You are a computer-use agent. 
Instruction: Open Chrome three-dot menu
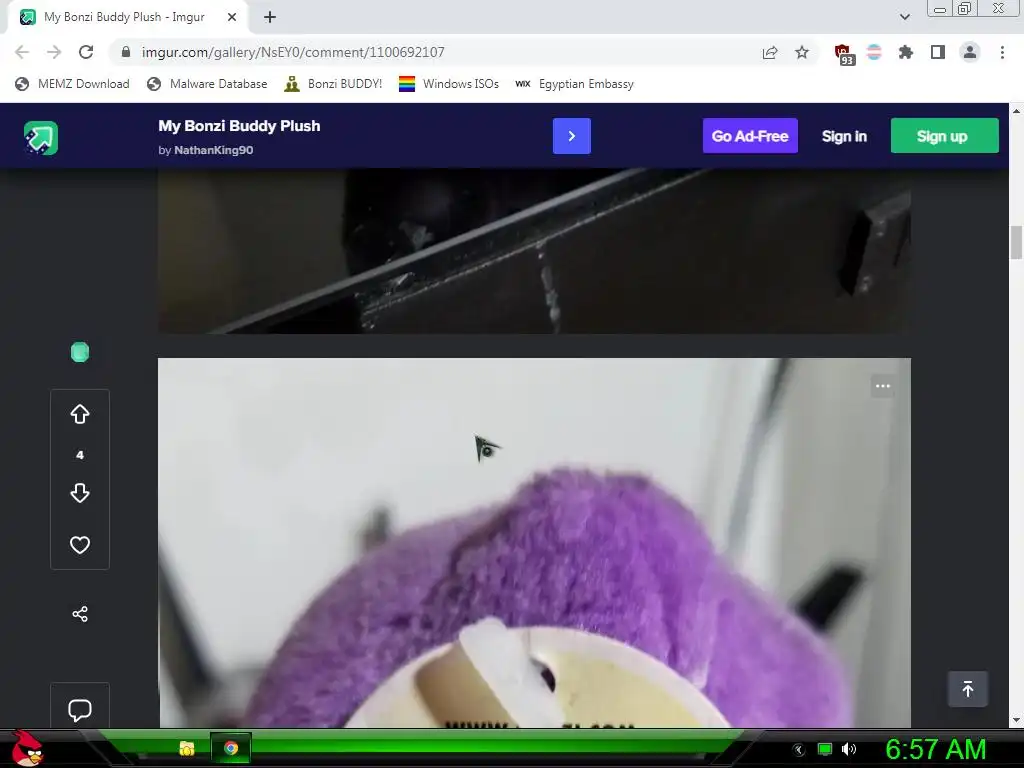(x=1002, y=52)
